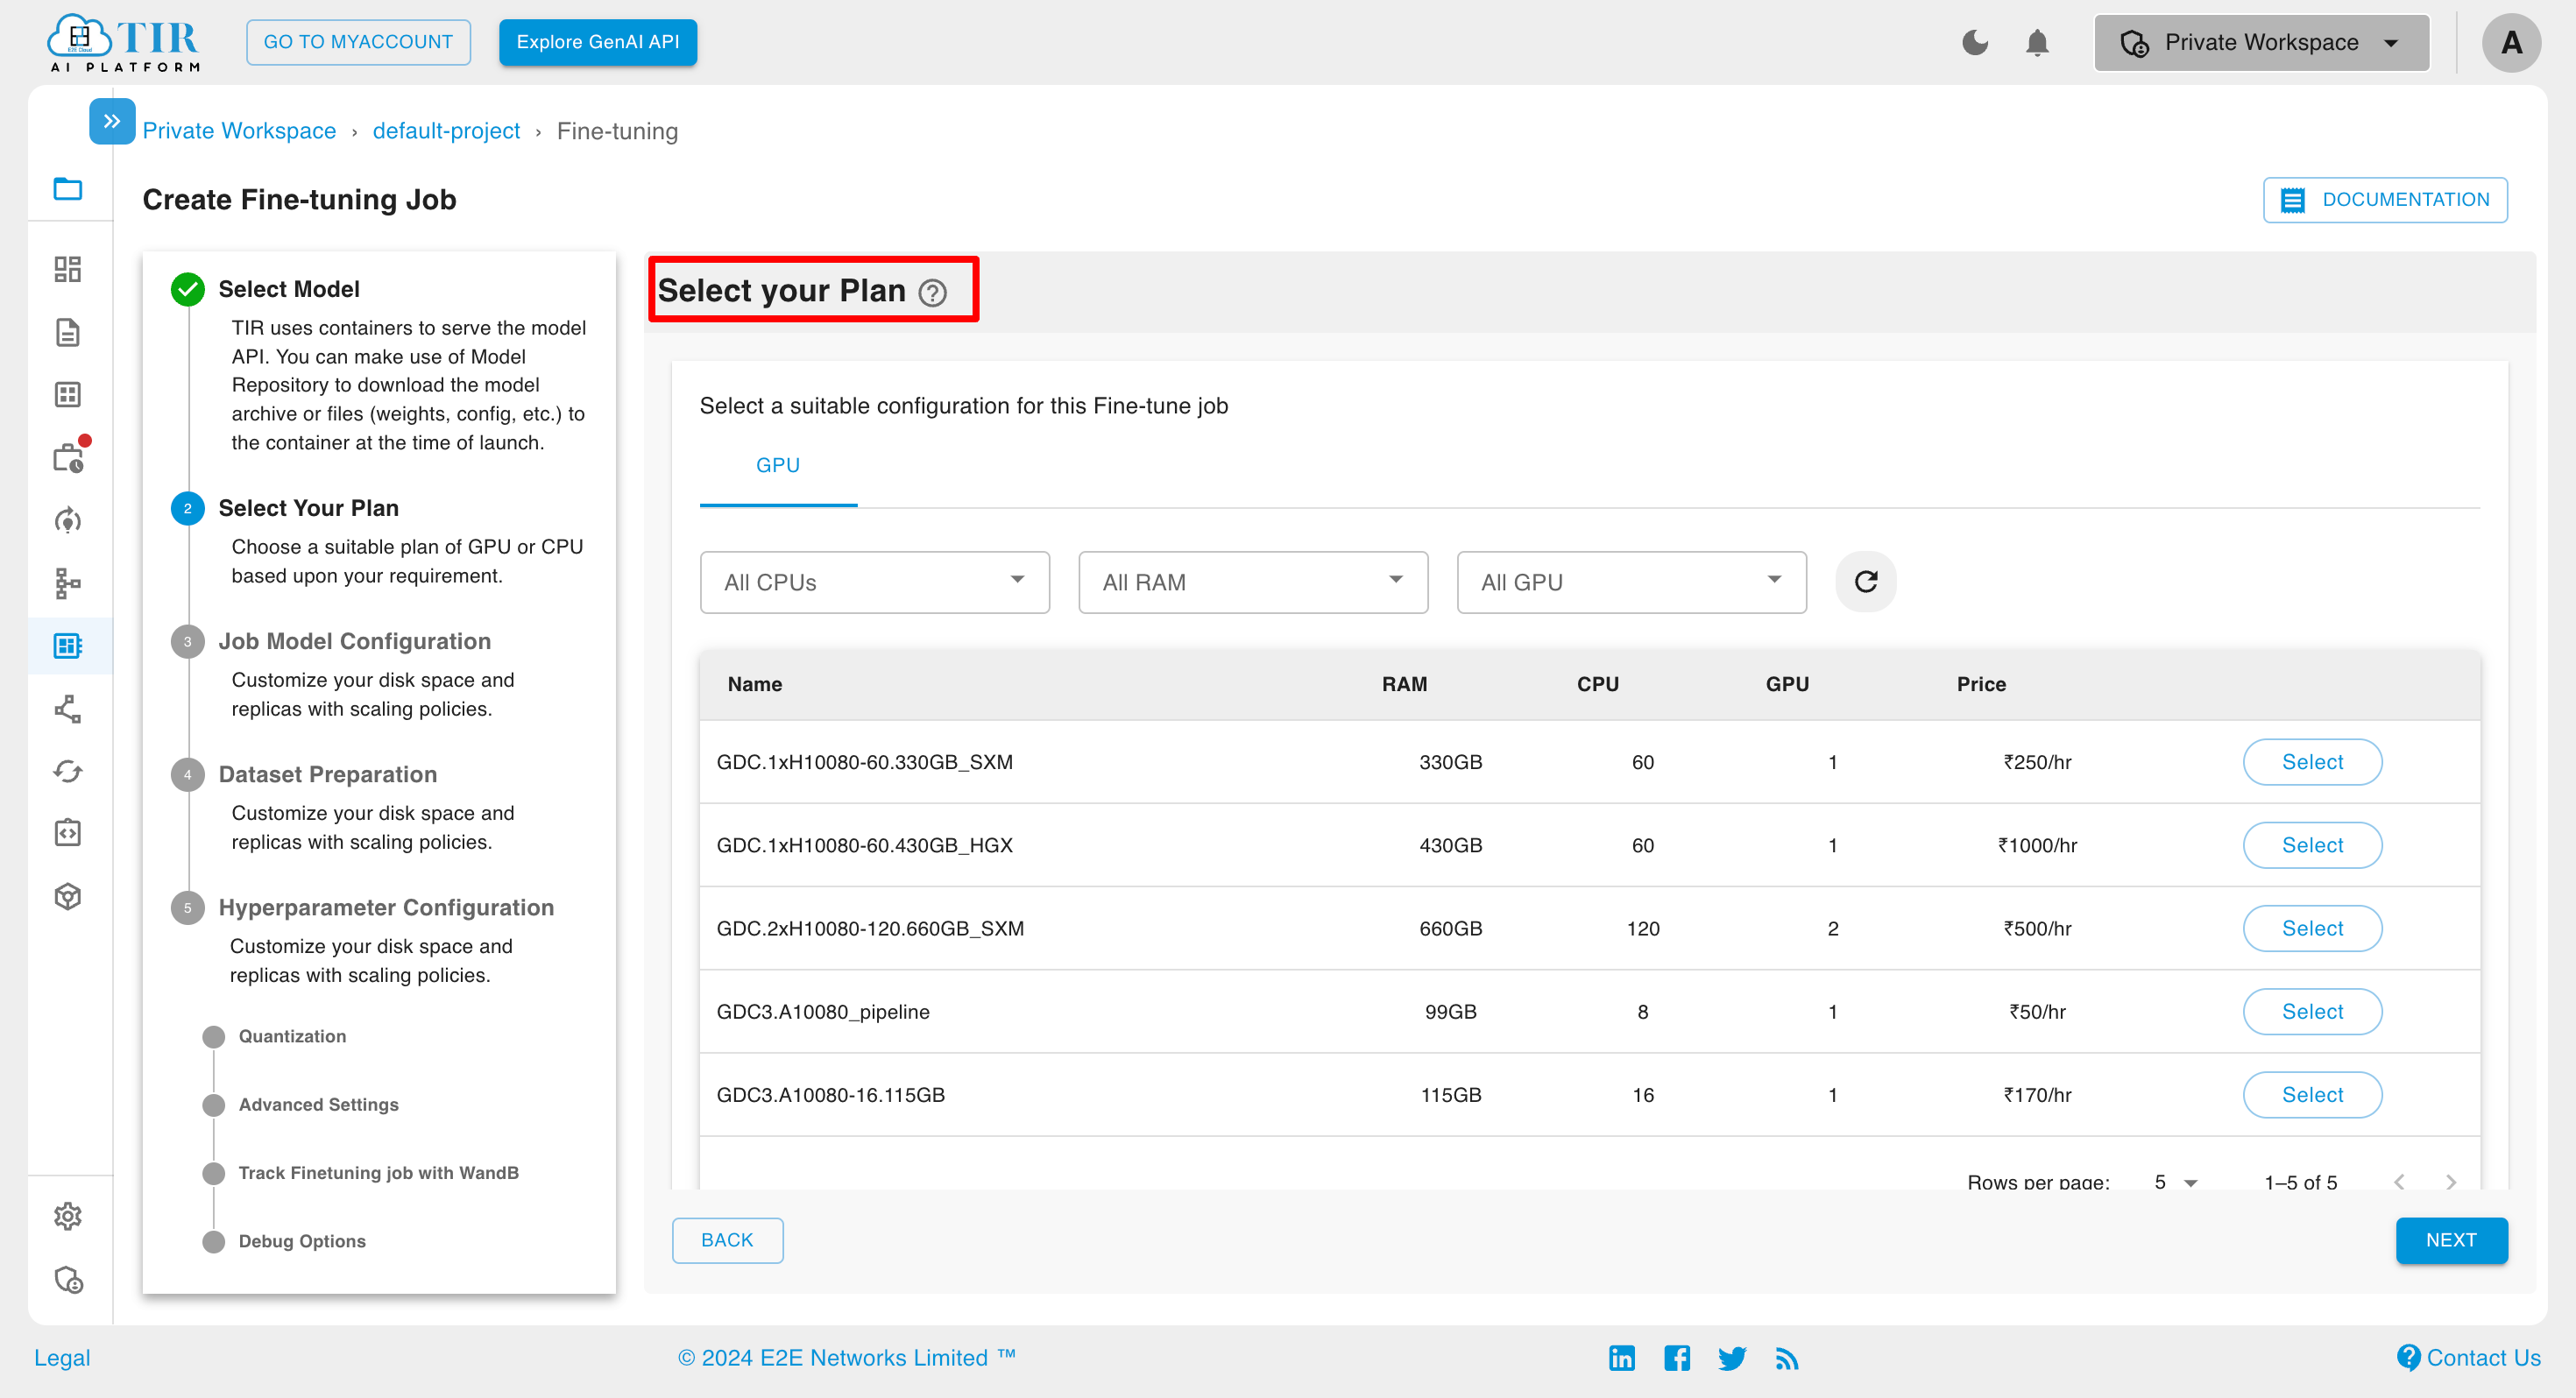Image resolution: width=2576 pixels, height=1398 pixels.
Task: Click the BACK button
Action: click(727, 1240)
